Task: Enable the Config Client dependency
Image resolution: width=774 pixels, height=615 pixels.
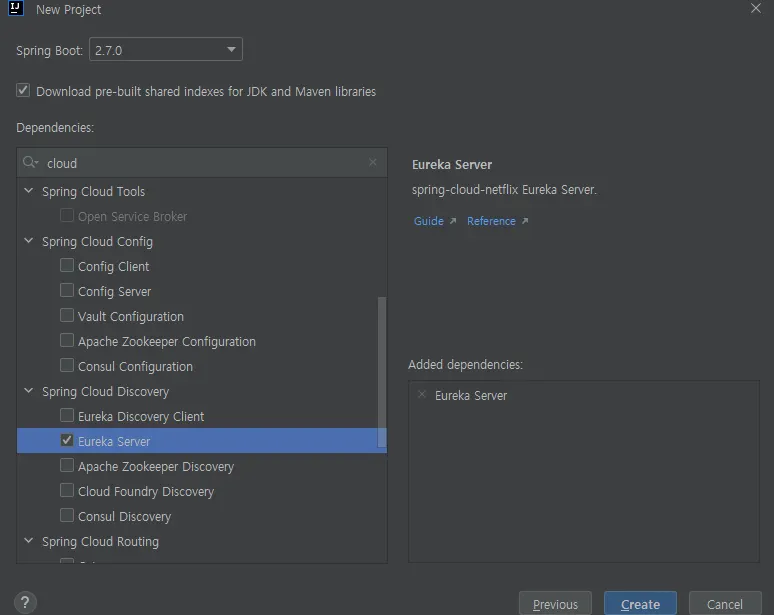Action: pos(67,266)
